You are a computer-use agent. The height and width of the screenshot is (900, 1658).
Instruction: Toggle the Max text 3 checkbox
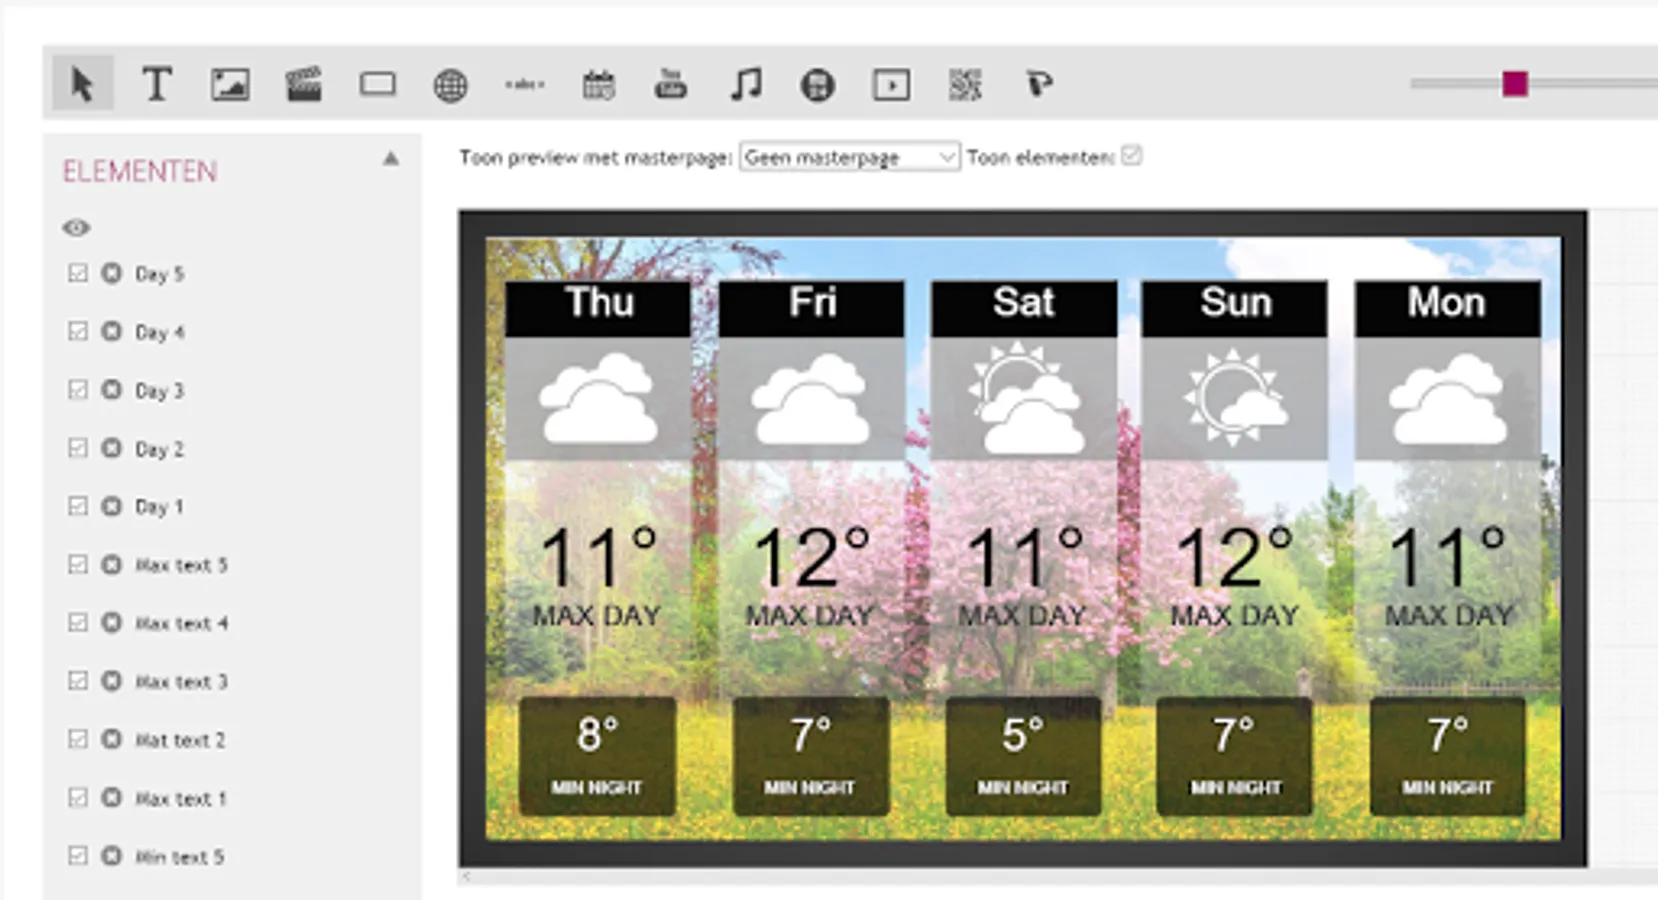coord(77,681)
